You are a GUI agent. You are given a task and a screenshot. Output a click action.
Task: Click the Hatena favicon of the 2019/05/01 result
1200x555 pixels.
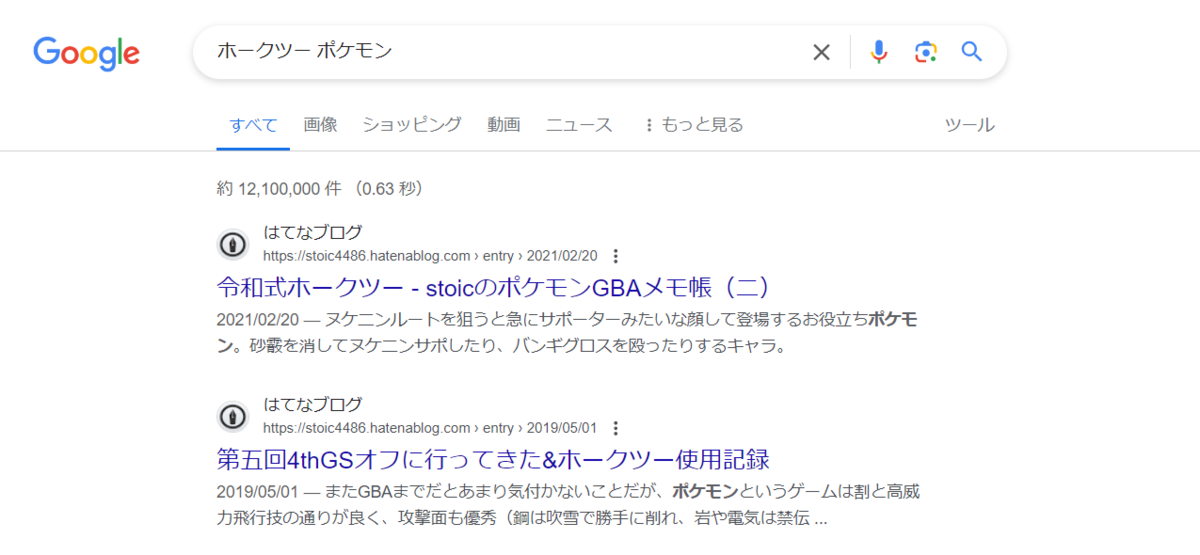point(233,417)
